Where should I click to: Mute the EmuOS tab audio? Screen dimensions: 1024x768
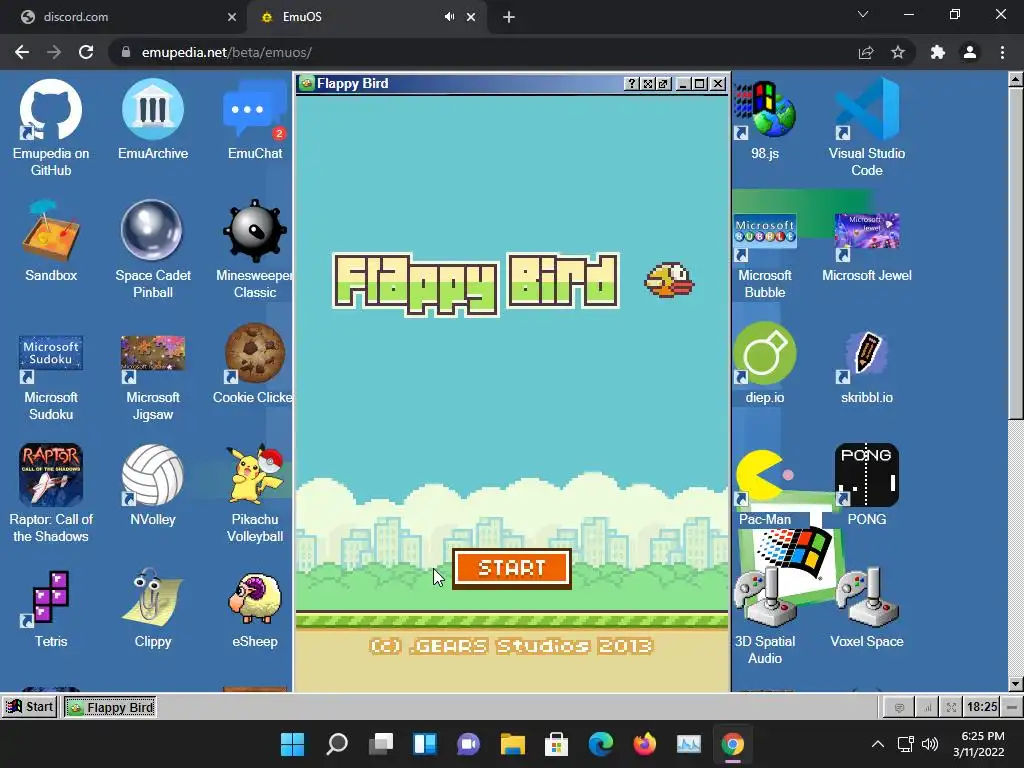pyautogui.click(x=449, y=17)
